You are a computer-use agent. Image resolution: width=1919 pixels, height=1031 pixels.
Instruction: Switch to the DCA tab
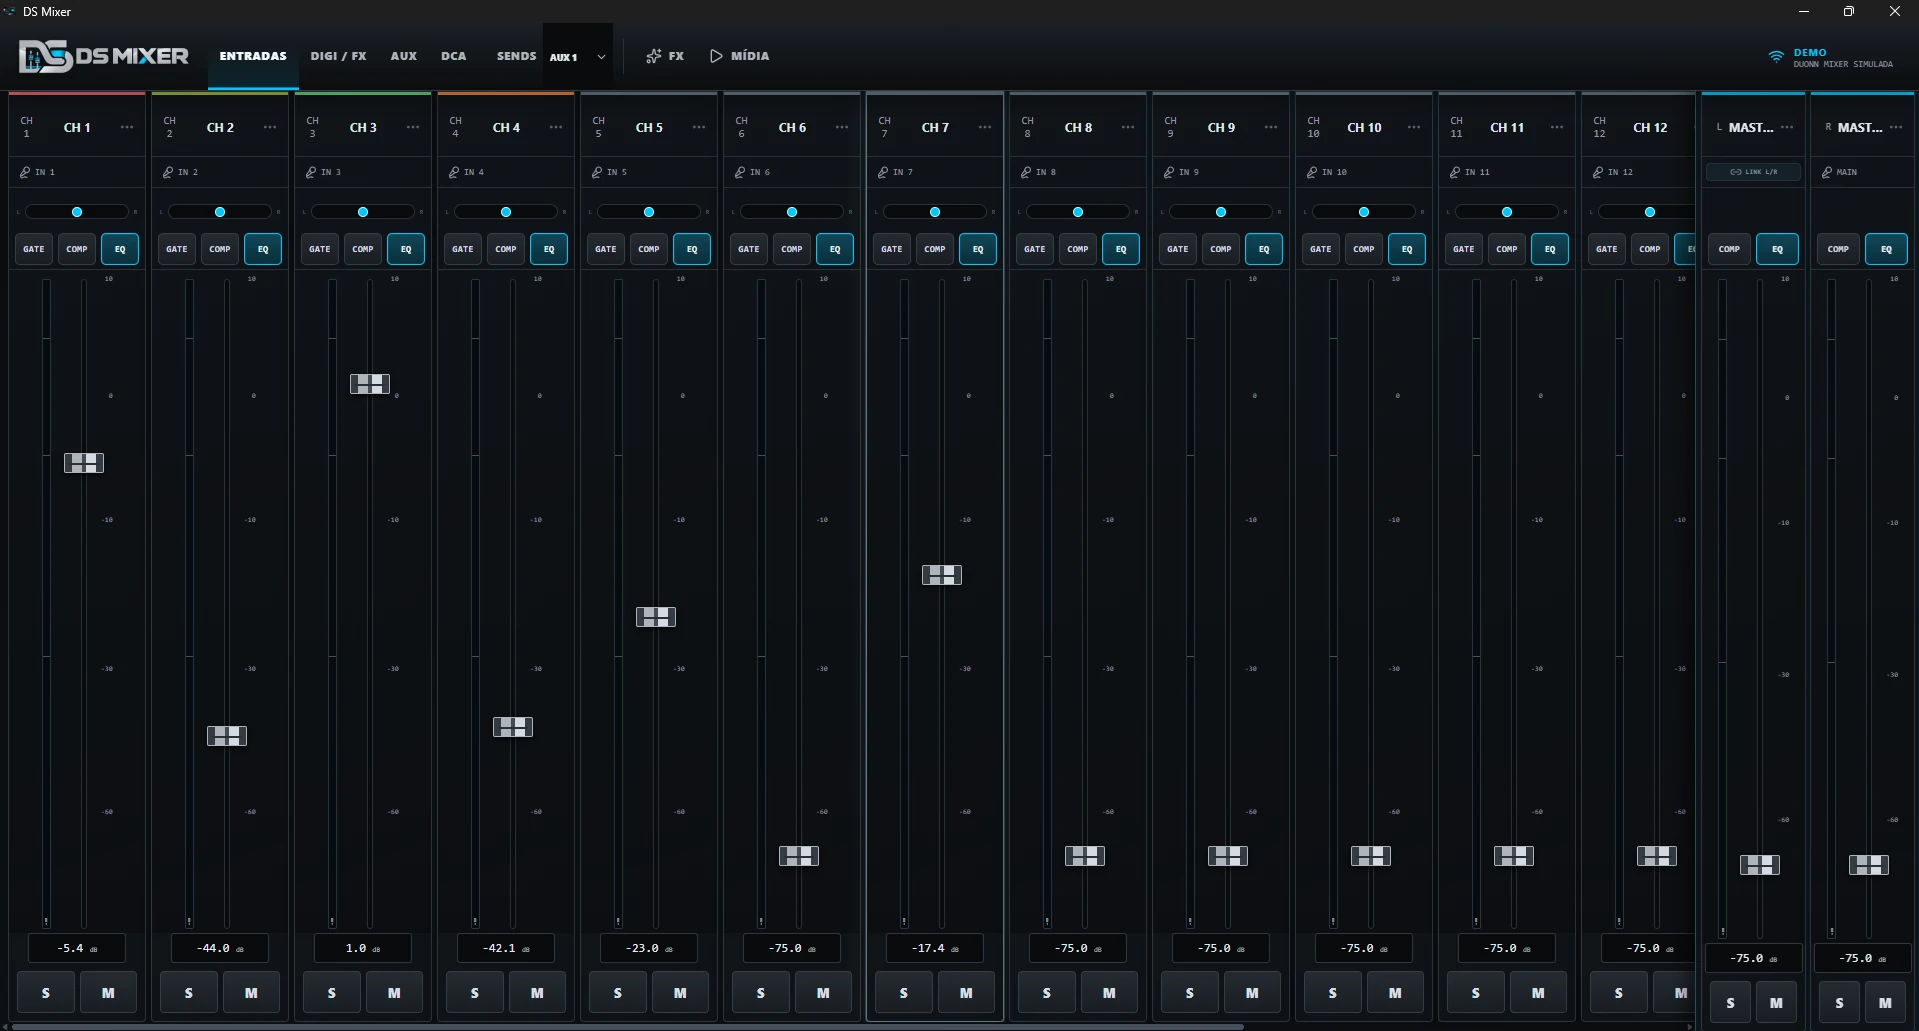pyautogui.click(x=454, y=56)
